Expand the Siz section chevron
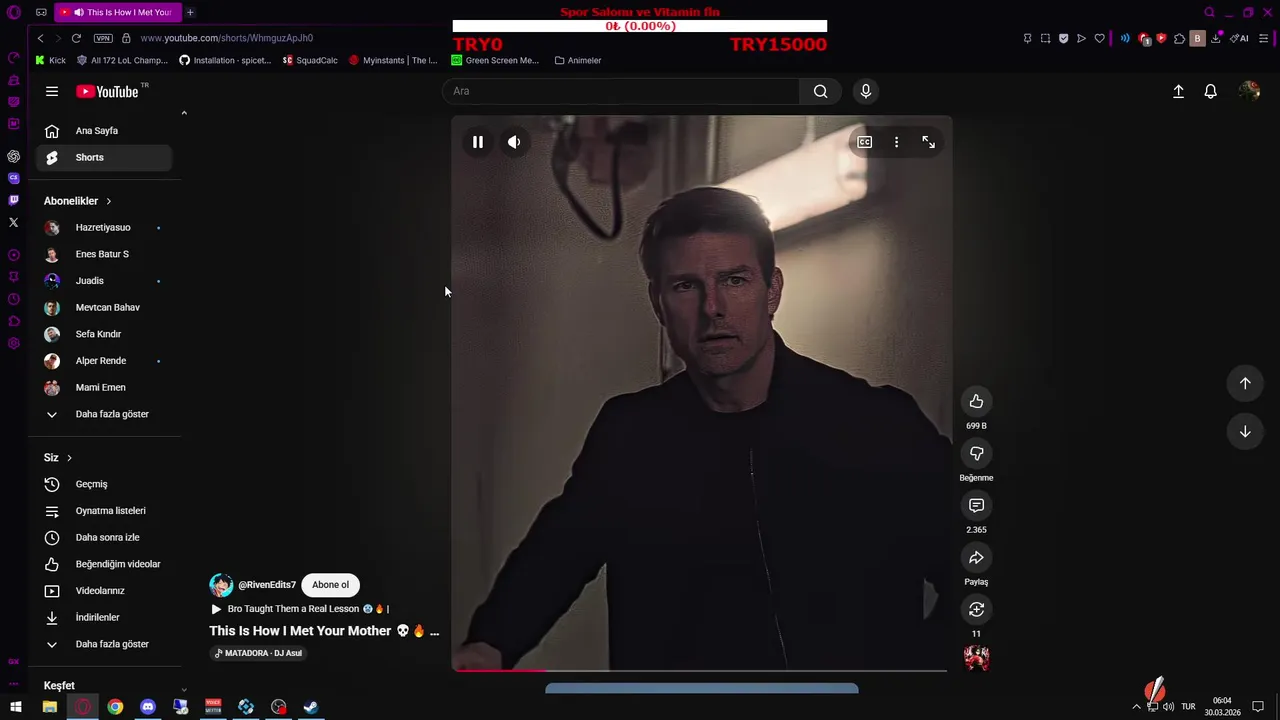Image resolution: width=1280 pixels, height=720 pixels. coord(69,458)
